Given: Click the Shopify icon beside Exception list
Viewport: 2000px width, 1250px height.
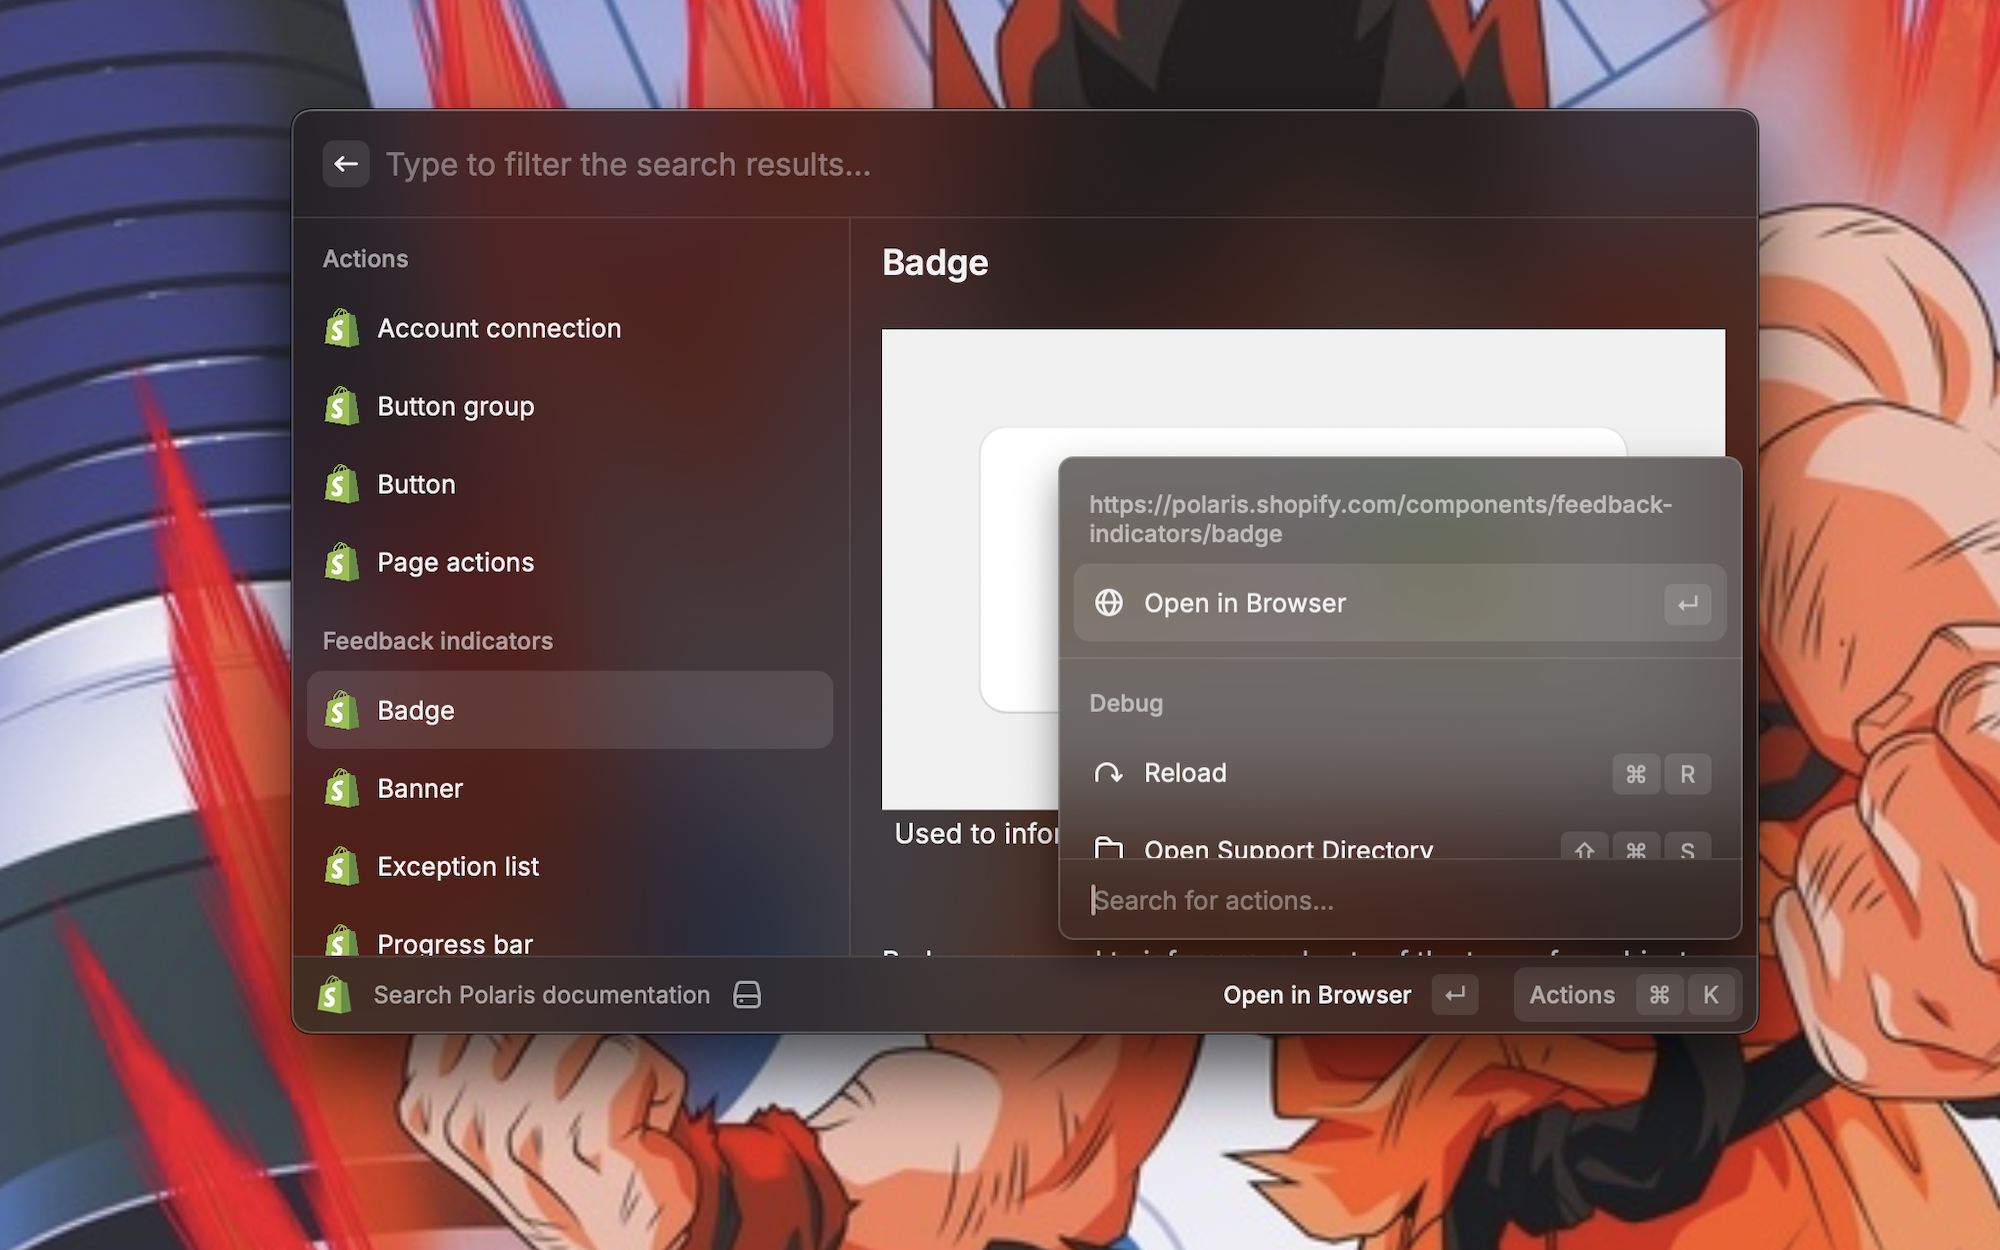Looking at the screenshot, I should (x=342, y=867).
